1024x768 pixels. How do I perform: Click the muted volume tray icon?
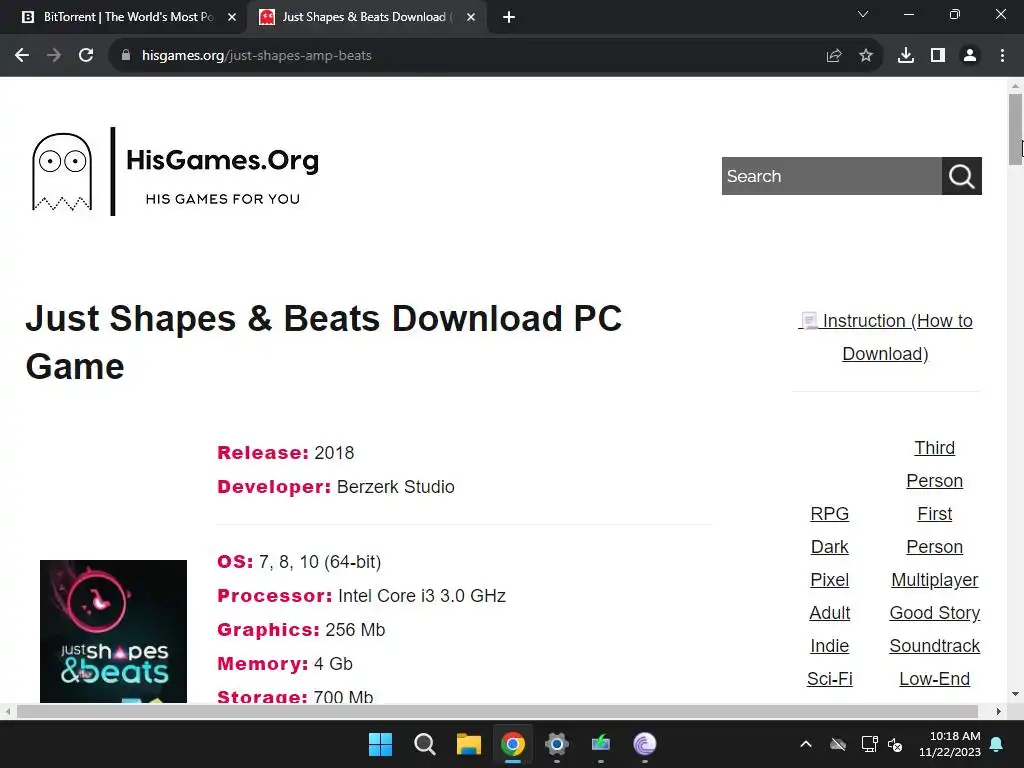(x=895, y=744)
